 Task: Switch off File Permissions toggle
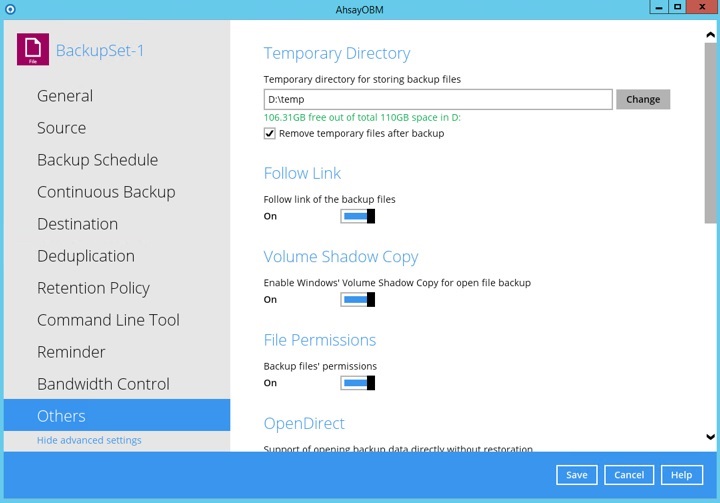(357, 382)
